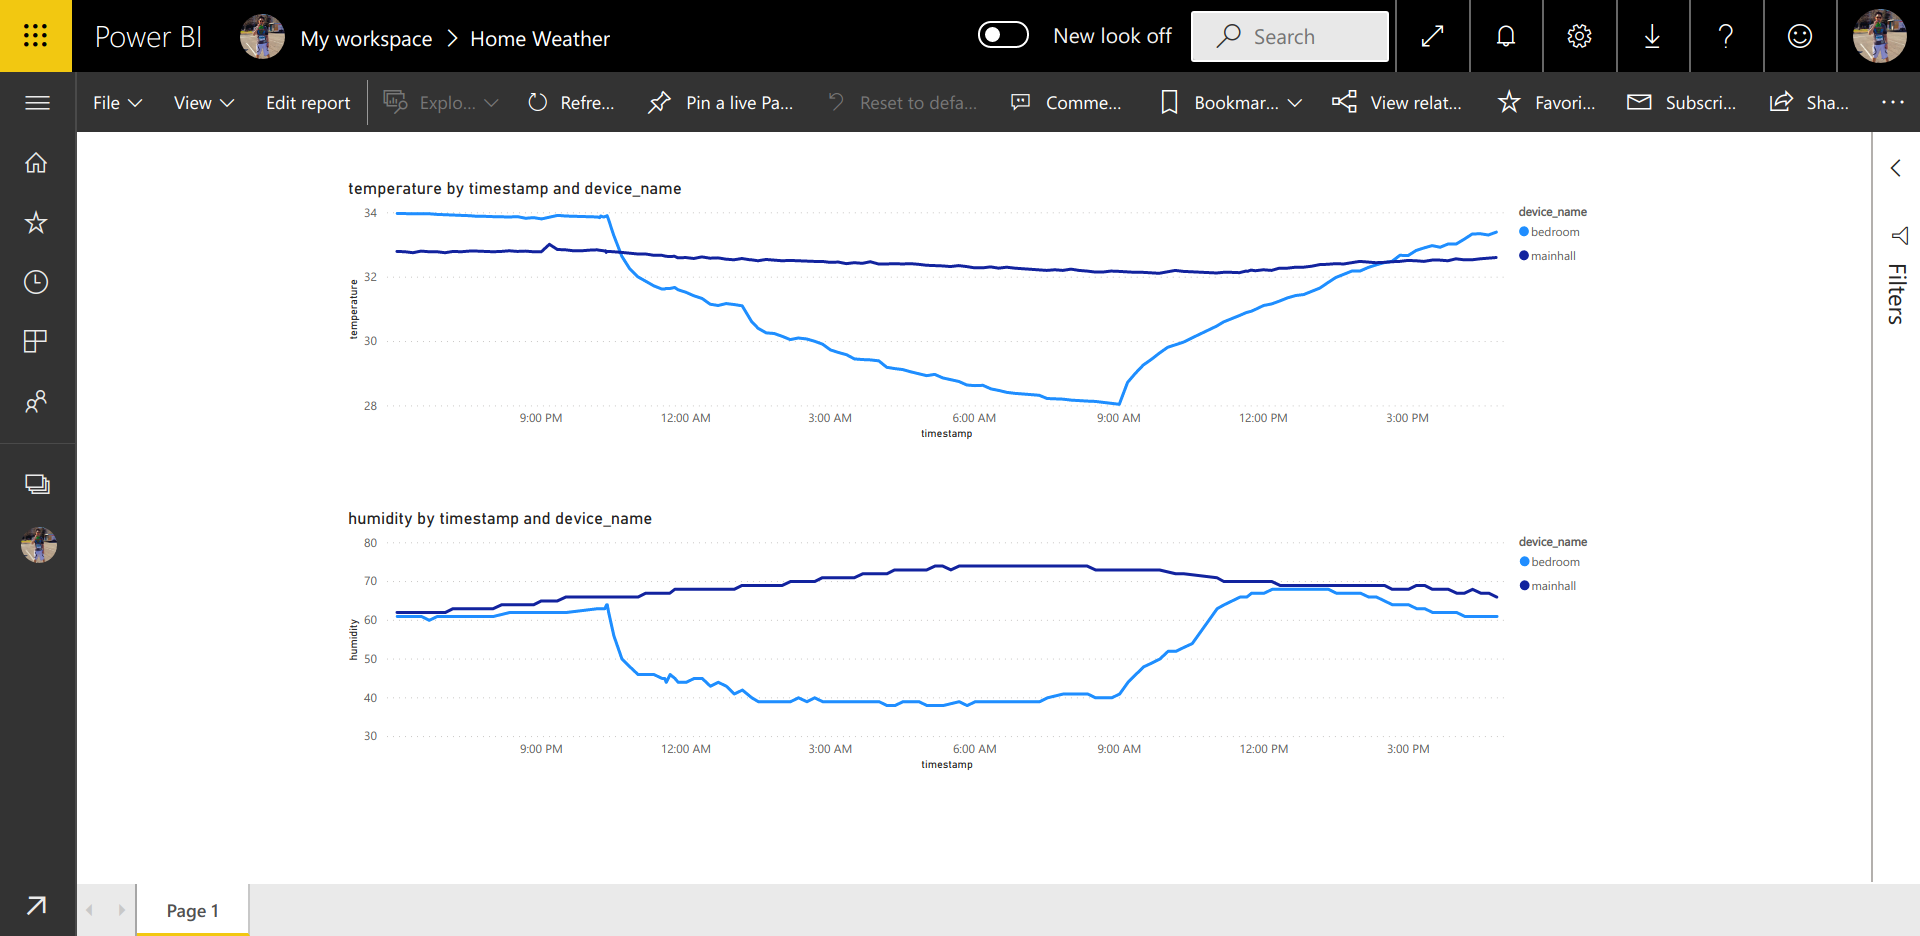Click the temperature chart title

point(515,188)
